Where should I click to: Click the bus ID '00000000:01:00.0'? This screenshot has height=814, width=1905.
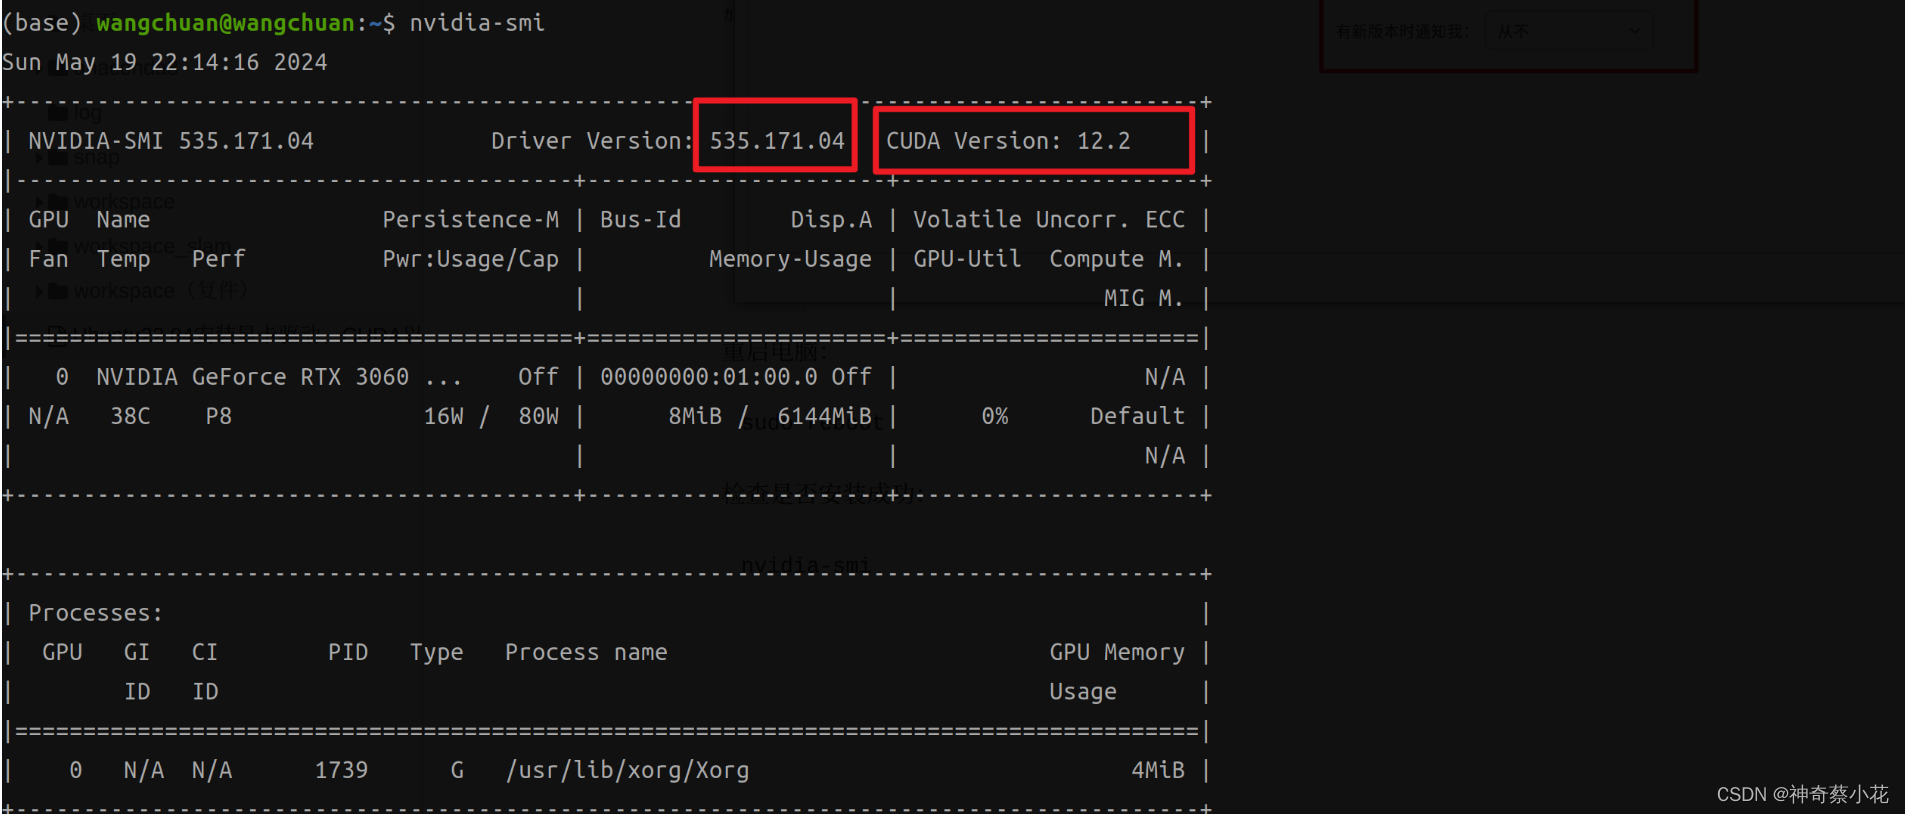[709, 377]
